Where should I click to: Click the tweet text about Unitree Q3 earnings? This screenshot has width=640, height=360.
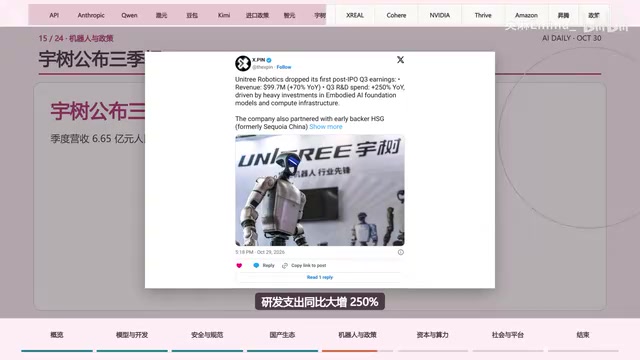tap(320, 91)
